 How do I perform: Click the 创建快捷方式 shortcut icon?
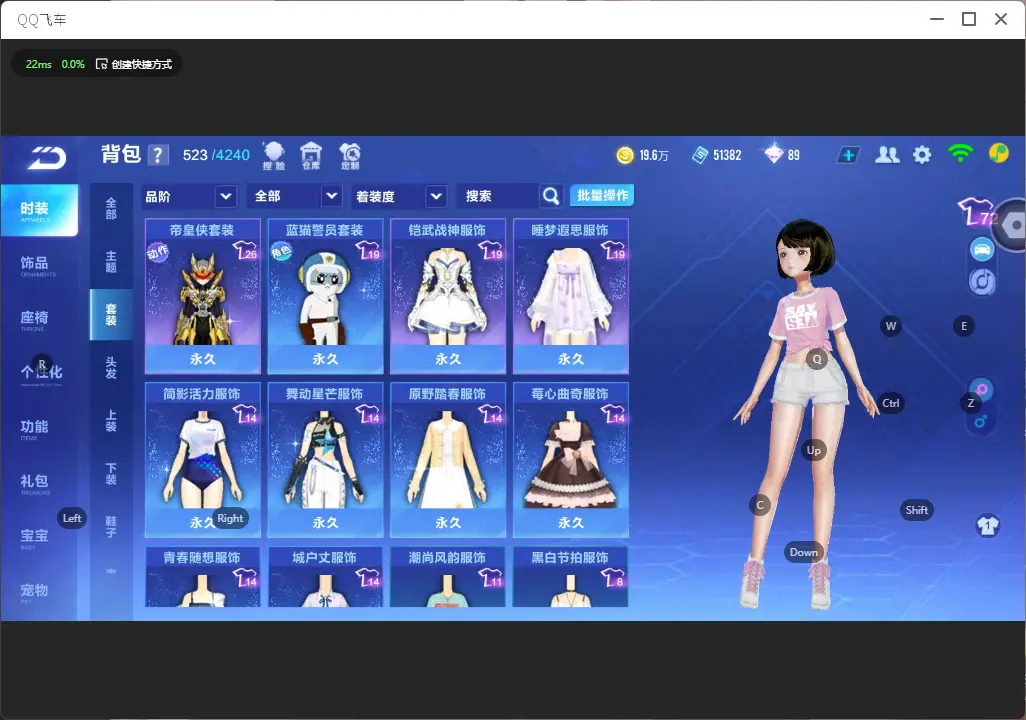(x=101, y=64)
